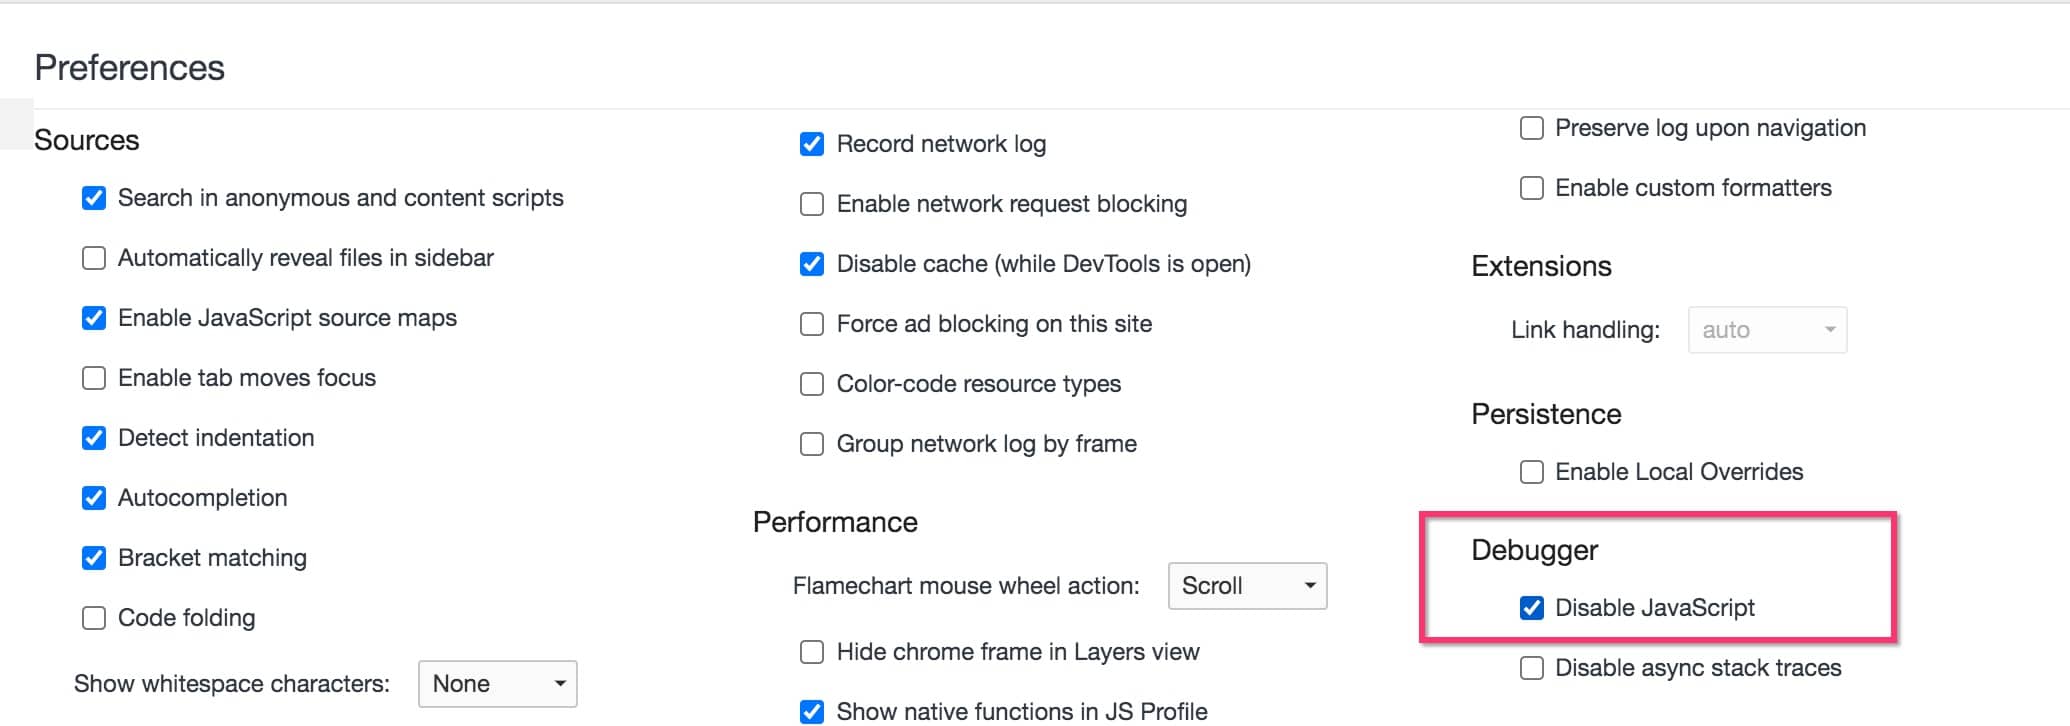The width and height of the screenshot is (2070, 726).
Task: Enable network request blocking
Action: (811, 204)
